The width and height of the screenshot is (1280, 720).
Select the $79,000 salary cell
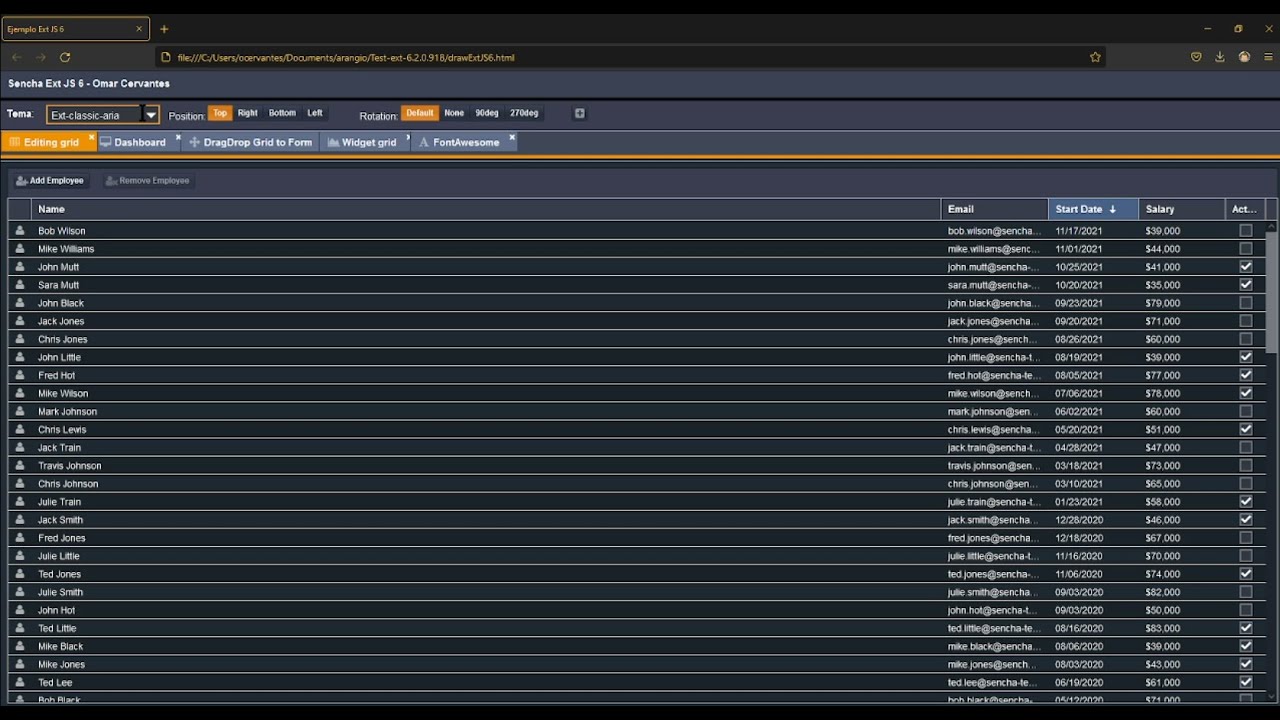click(1182, 303)
